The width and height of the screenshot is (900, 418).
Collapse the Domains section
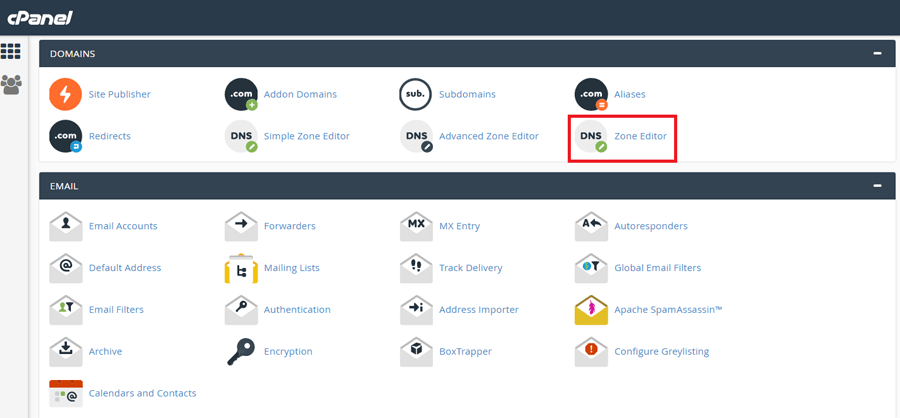pos(877,53)
